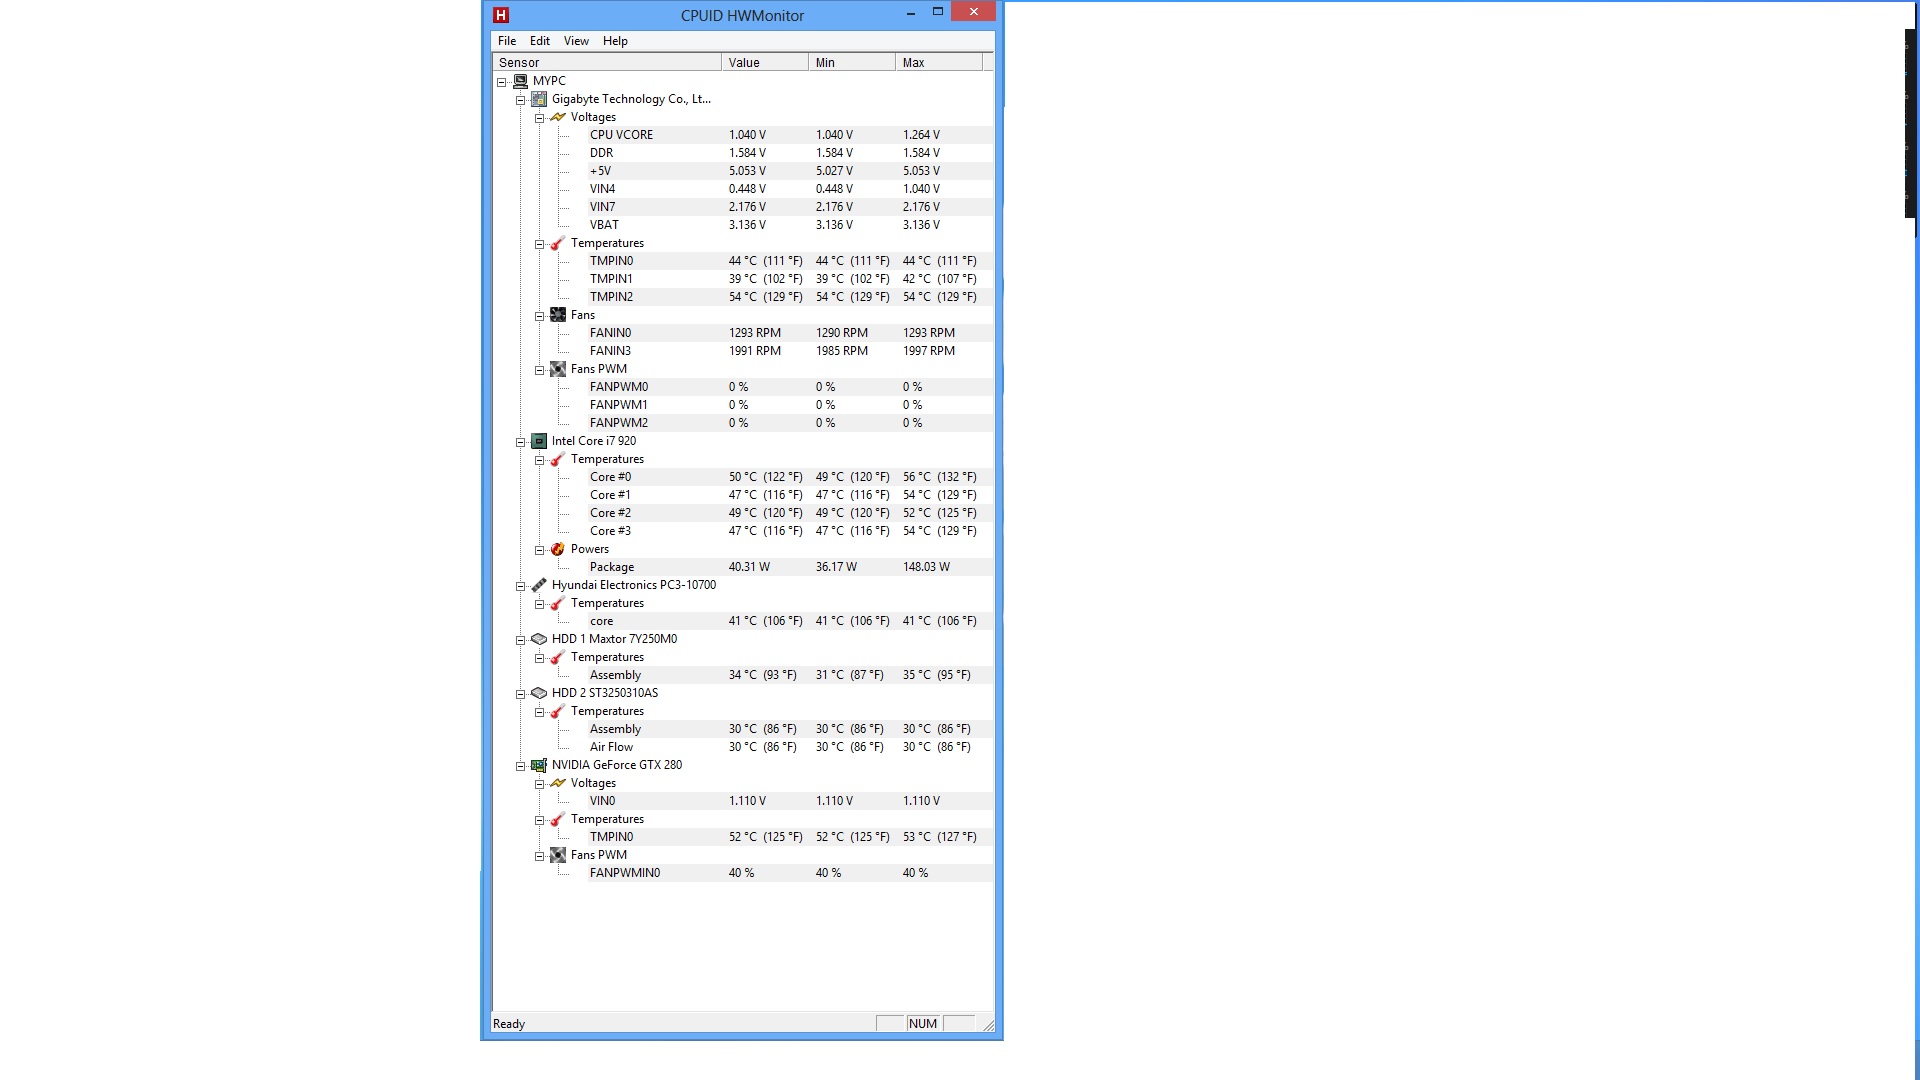The height and width of the screenshot is (1080, 1920).
Task: Click the HDD 2 Temperatures thermometer icon
Action: point(558,711)
